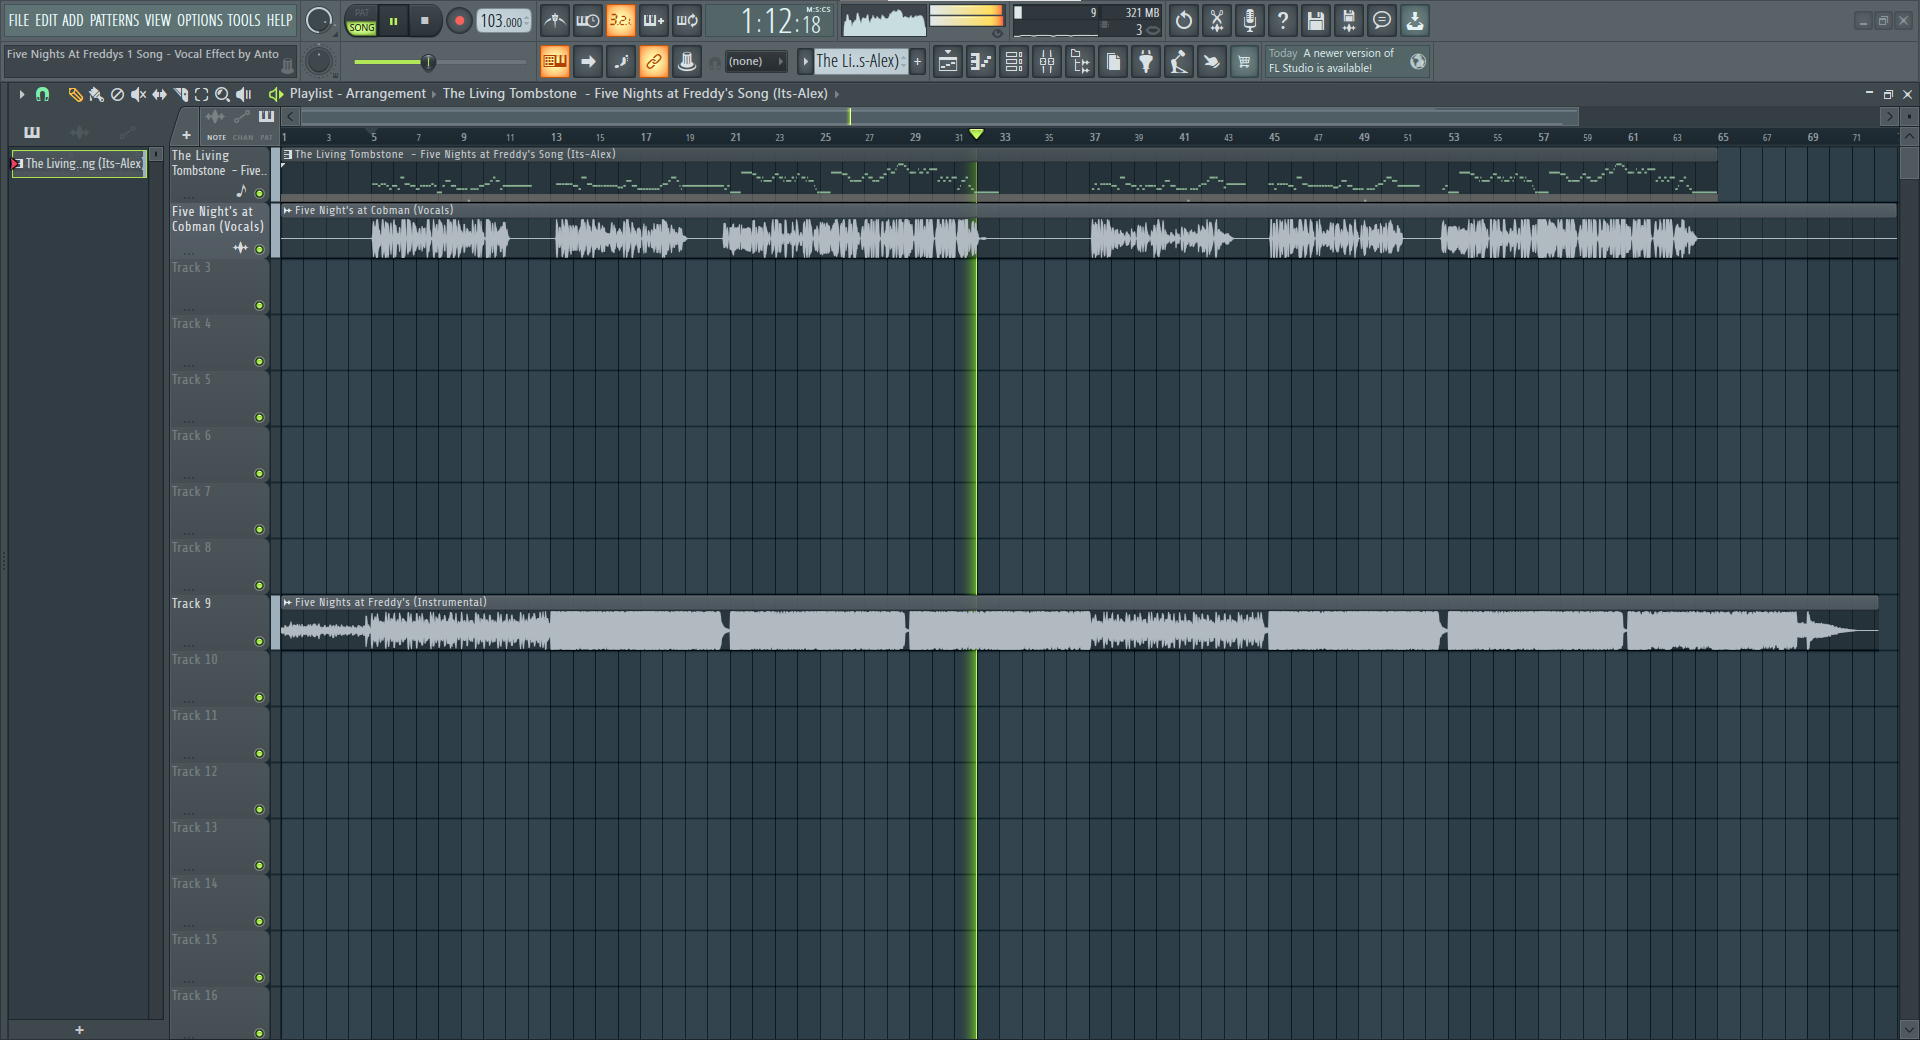
Task: Open the Piano roll icon
Action: click(981, 62)
